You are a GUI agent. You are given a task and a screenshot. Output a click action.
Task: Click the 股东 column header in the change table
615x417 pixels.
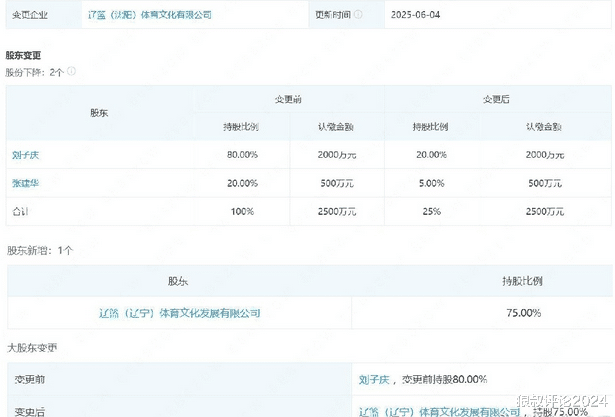pyautogui.click(x=100, y=113)
